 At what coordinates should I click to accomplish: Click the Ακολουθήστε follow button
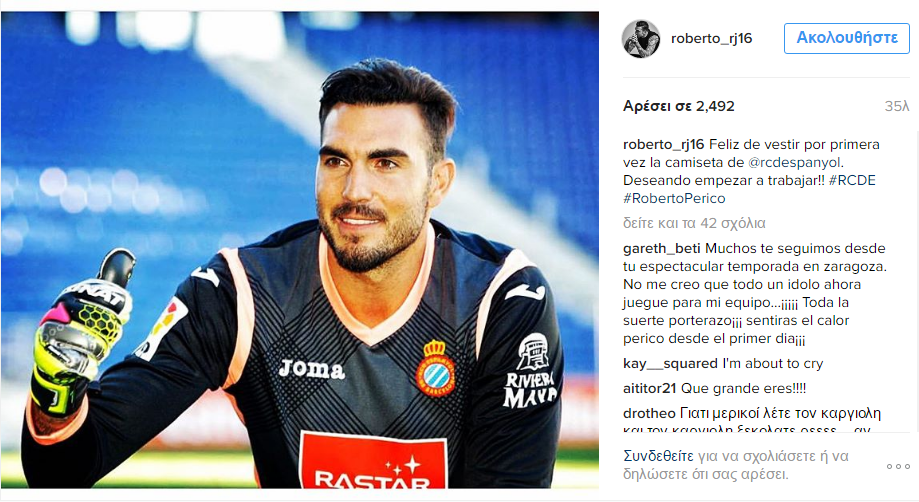click(x=846, y=39)
